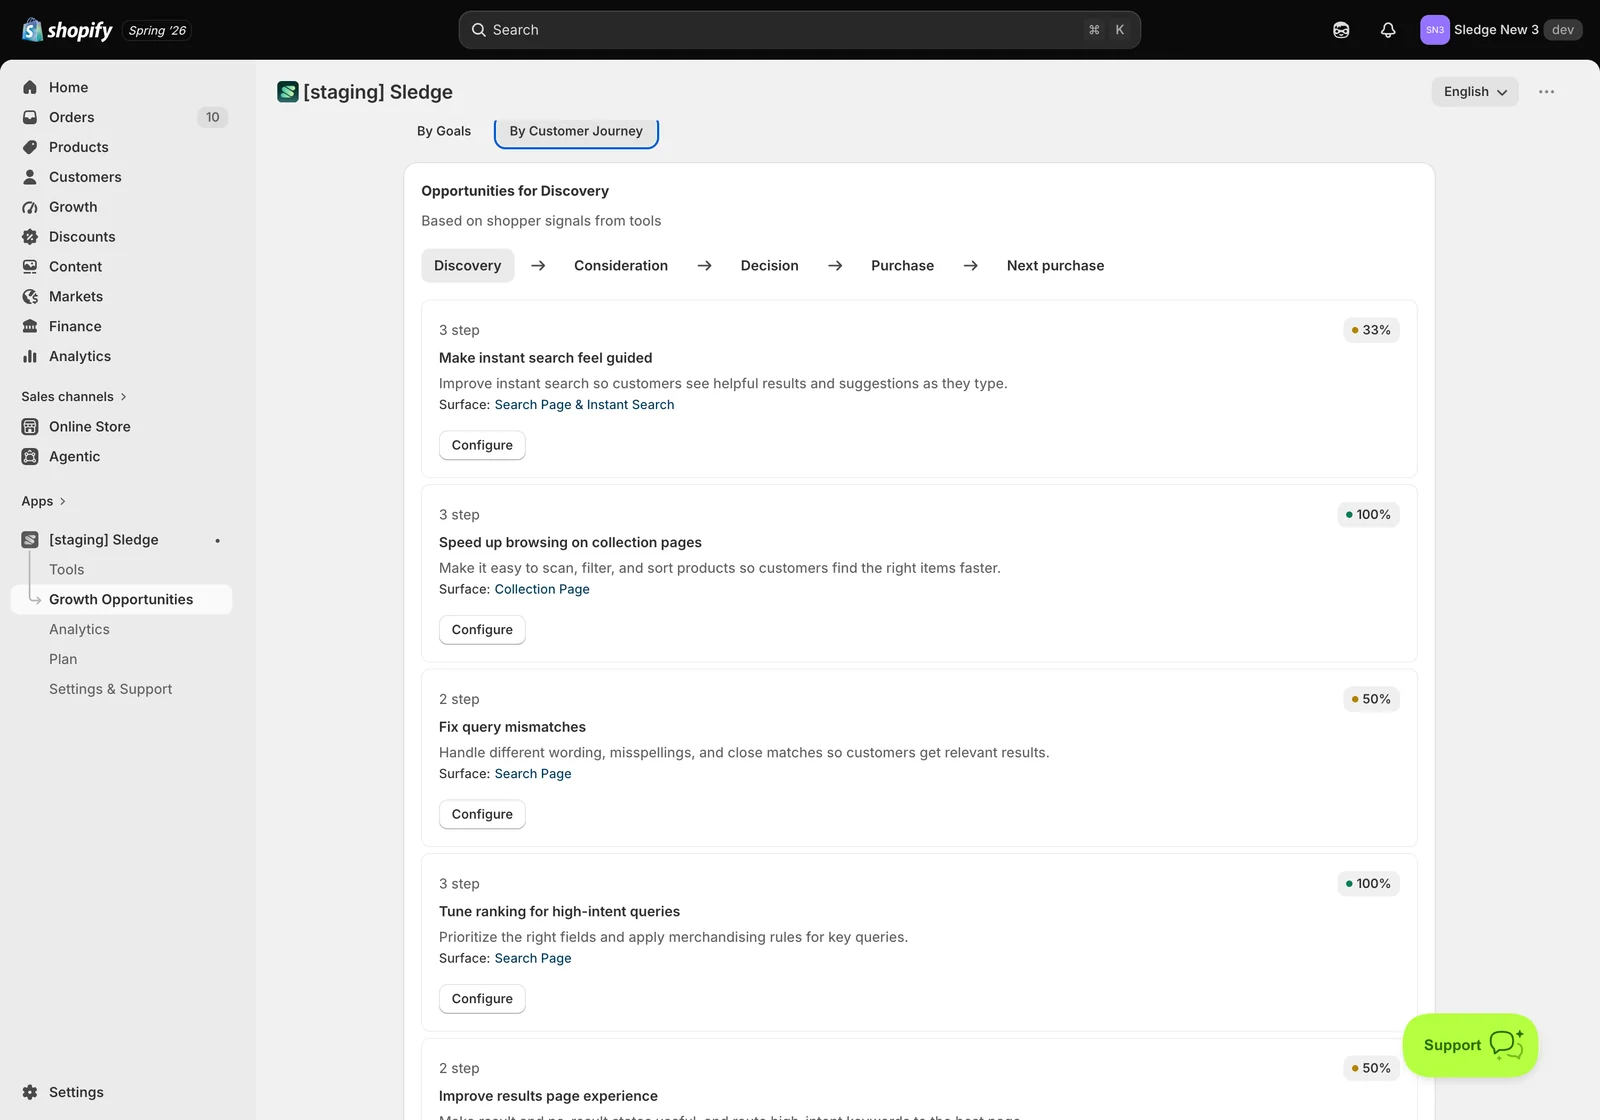
Task: Click the 'Based on shopper signals from tools' text
Action: tap(541, 221)
